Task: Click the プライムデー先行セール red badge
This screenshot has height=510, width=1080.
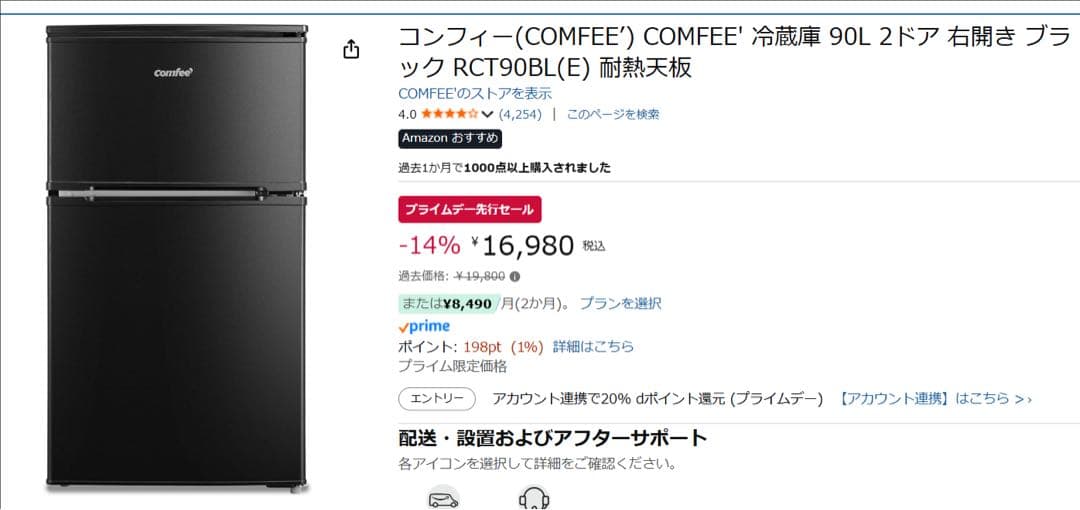Action: coord(470,209)
